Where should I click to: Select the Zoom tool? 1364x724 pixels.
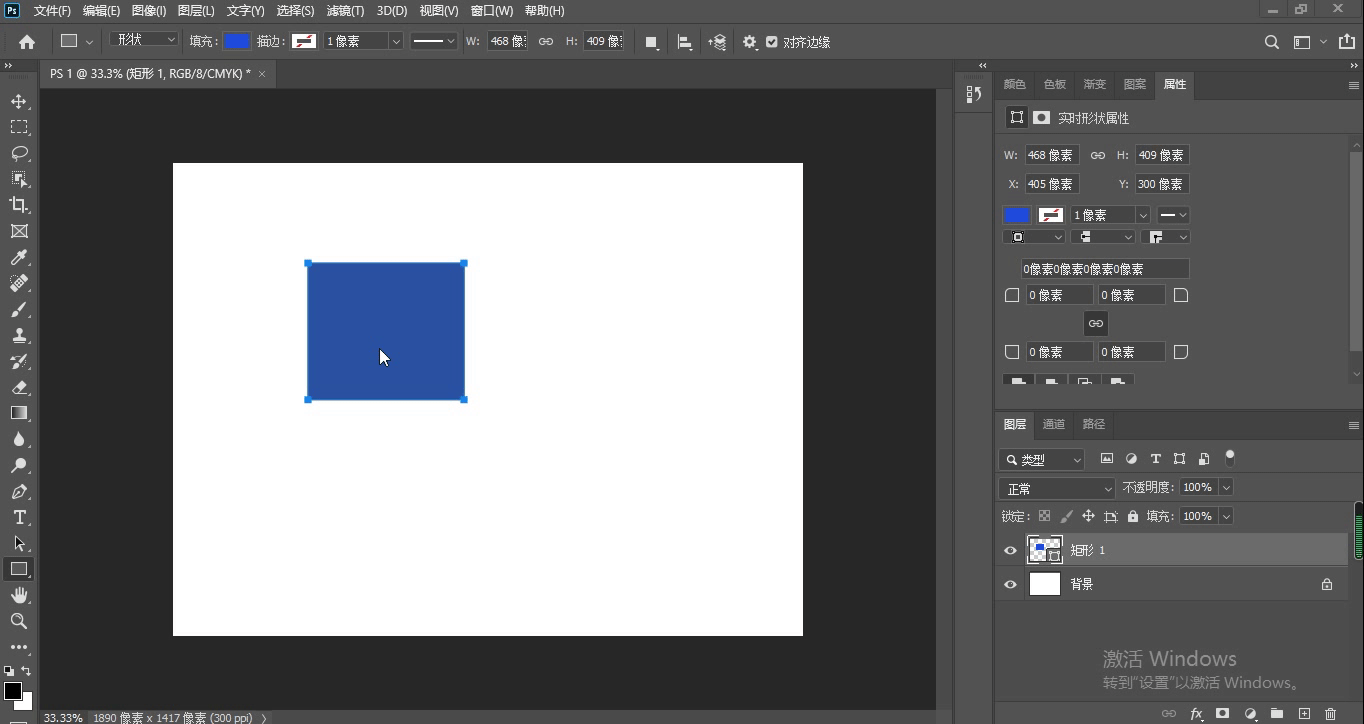tap(19, 621)
